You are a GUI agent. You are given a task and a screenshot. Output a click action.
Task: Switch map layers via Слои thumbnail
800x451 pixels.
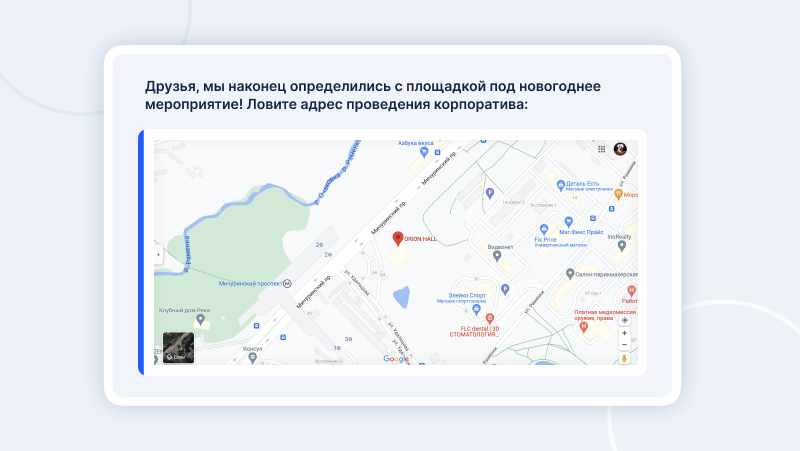coord(179,347)
